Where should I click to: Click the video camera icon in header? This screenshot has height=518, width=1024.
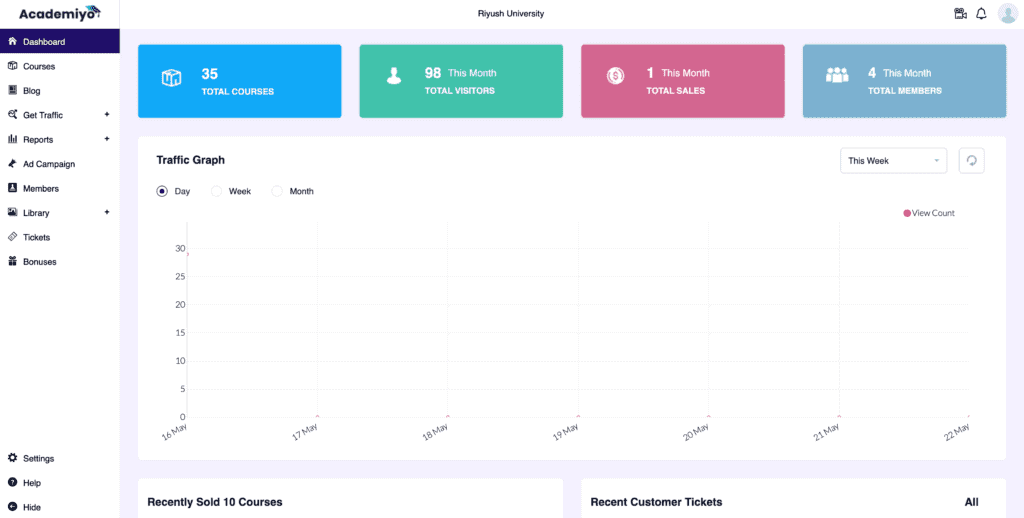coord(960,14)
